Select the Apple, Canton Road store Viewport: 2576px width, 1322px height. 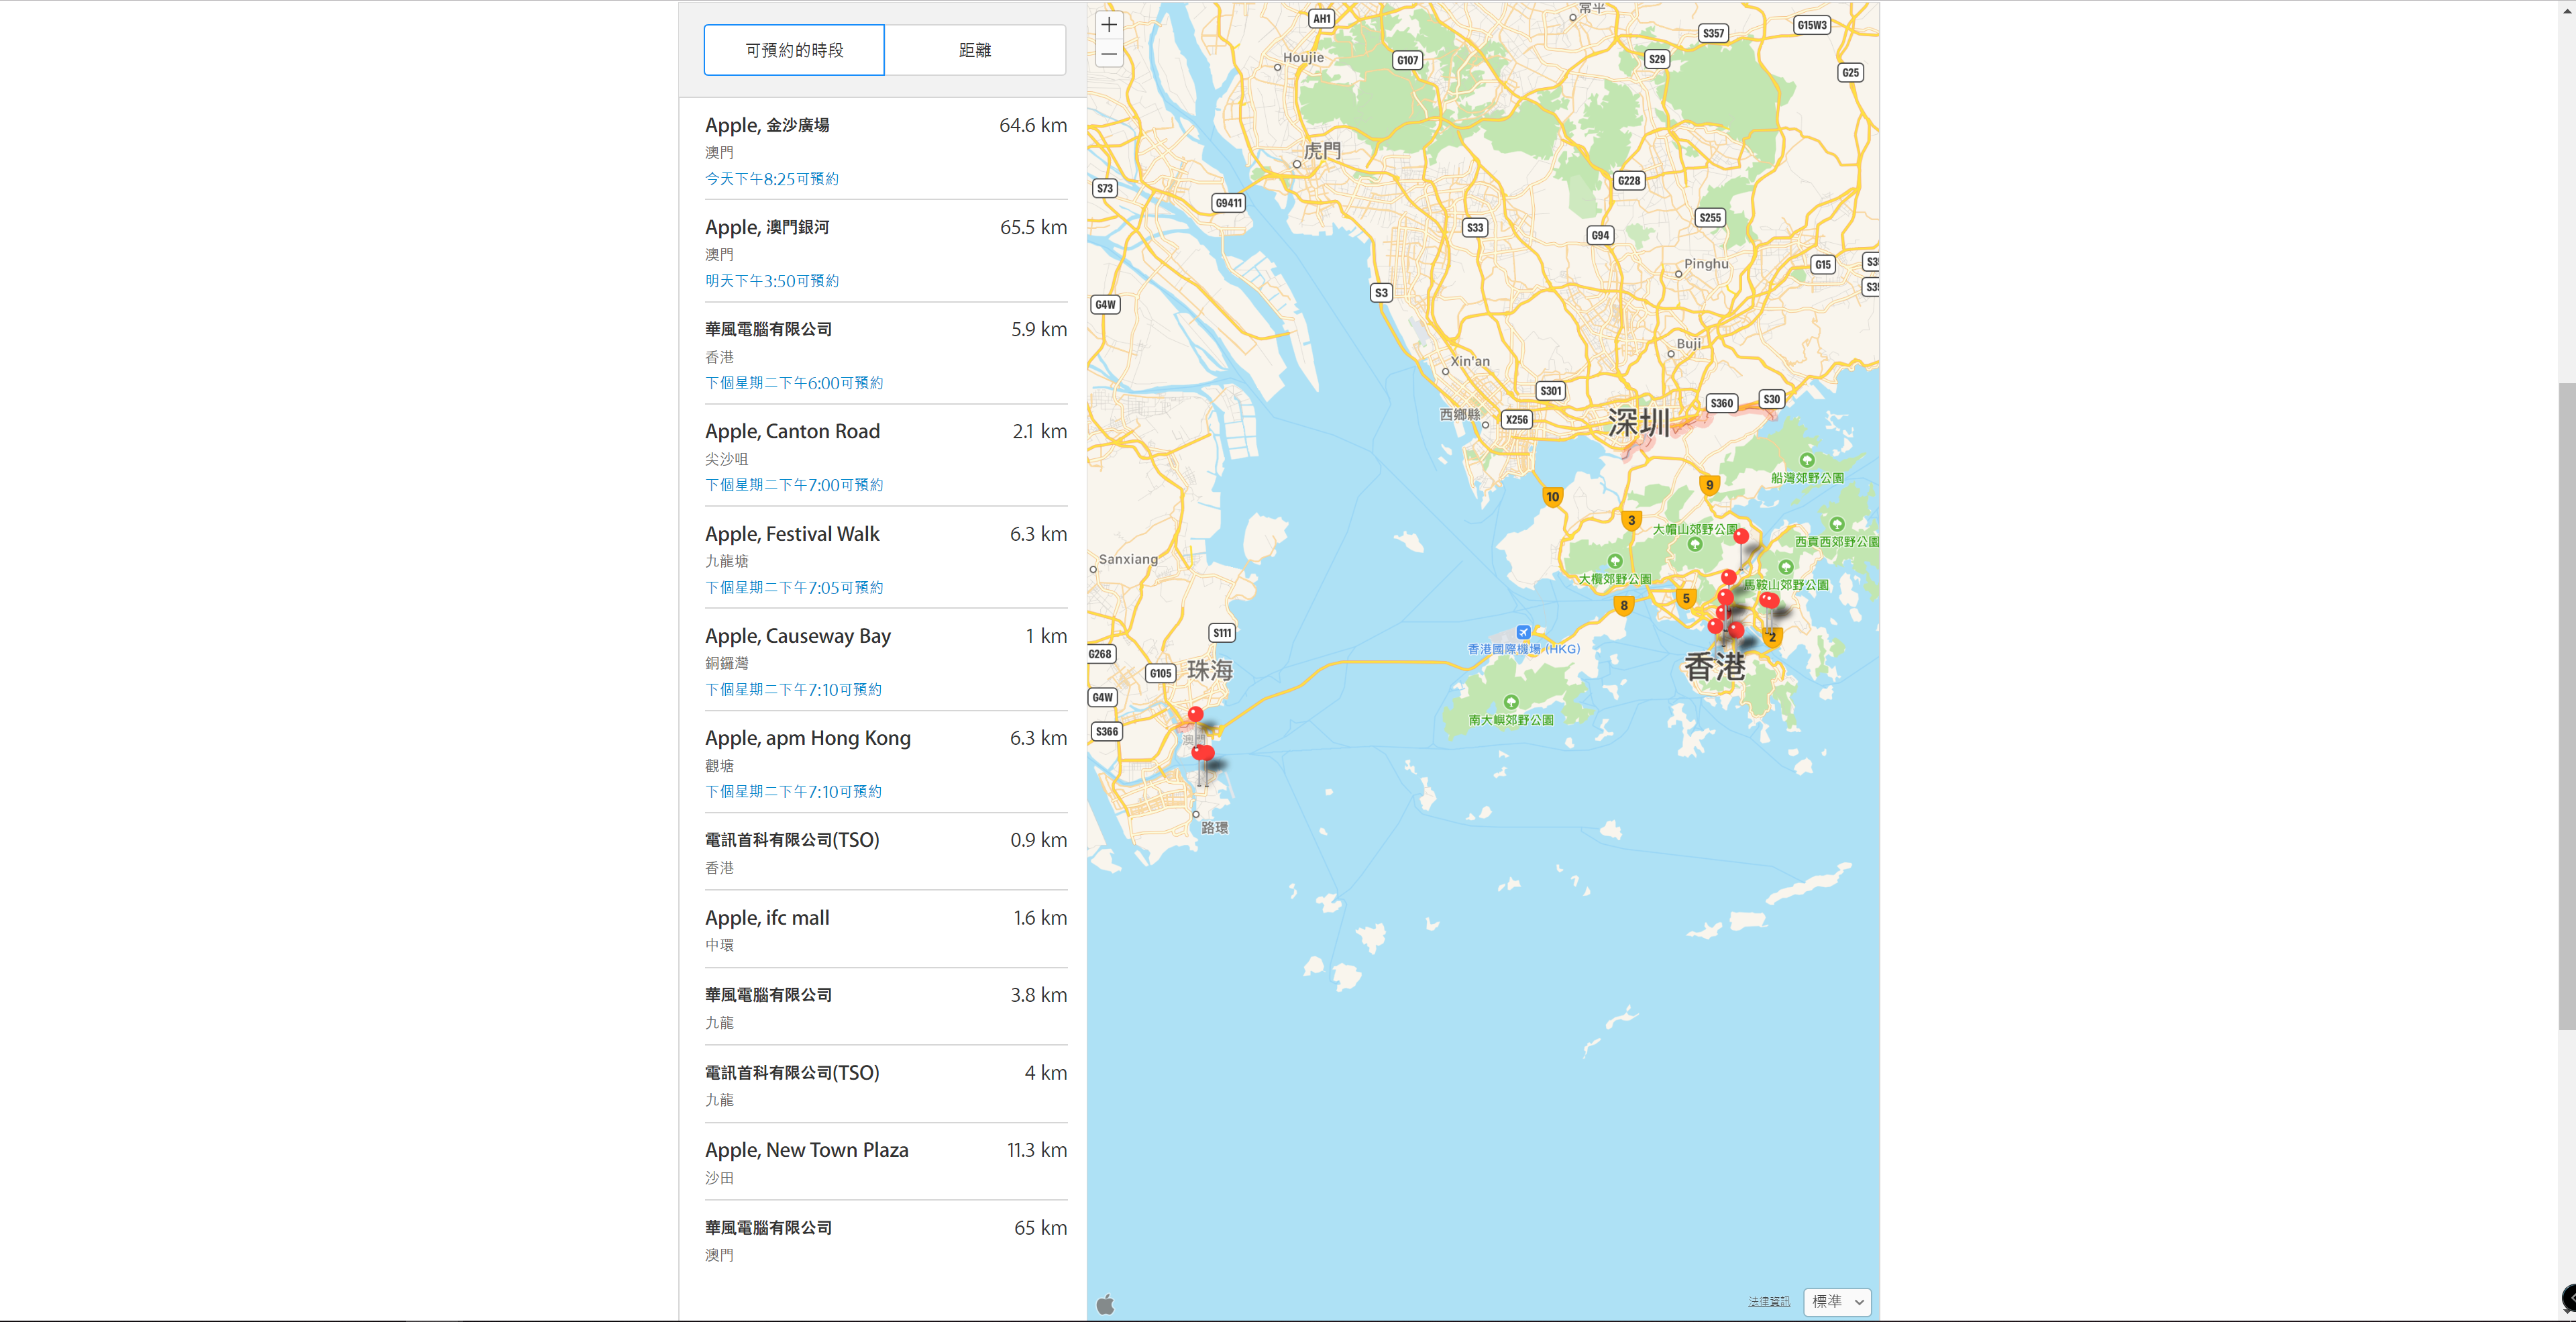886,456
